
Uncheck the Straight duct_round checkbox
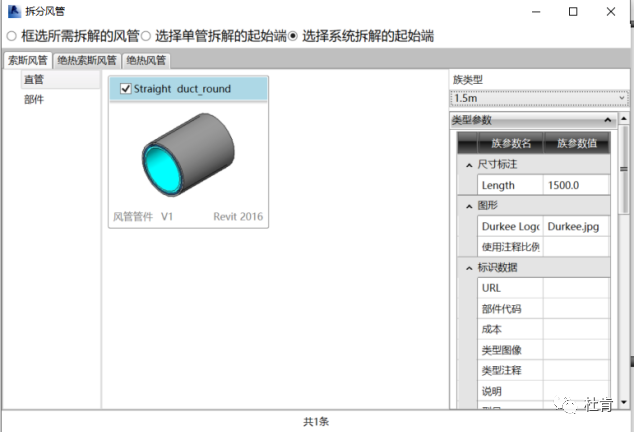[125, 89]
